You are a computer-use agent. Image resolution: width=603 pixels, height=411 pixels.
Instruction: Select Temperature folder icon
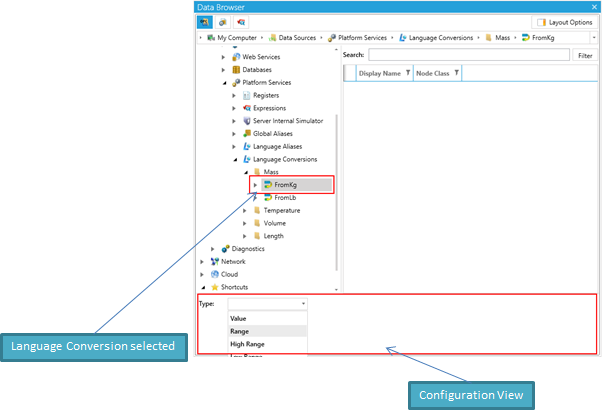257,210
